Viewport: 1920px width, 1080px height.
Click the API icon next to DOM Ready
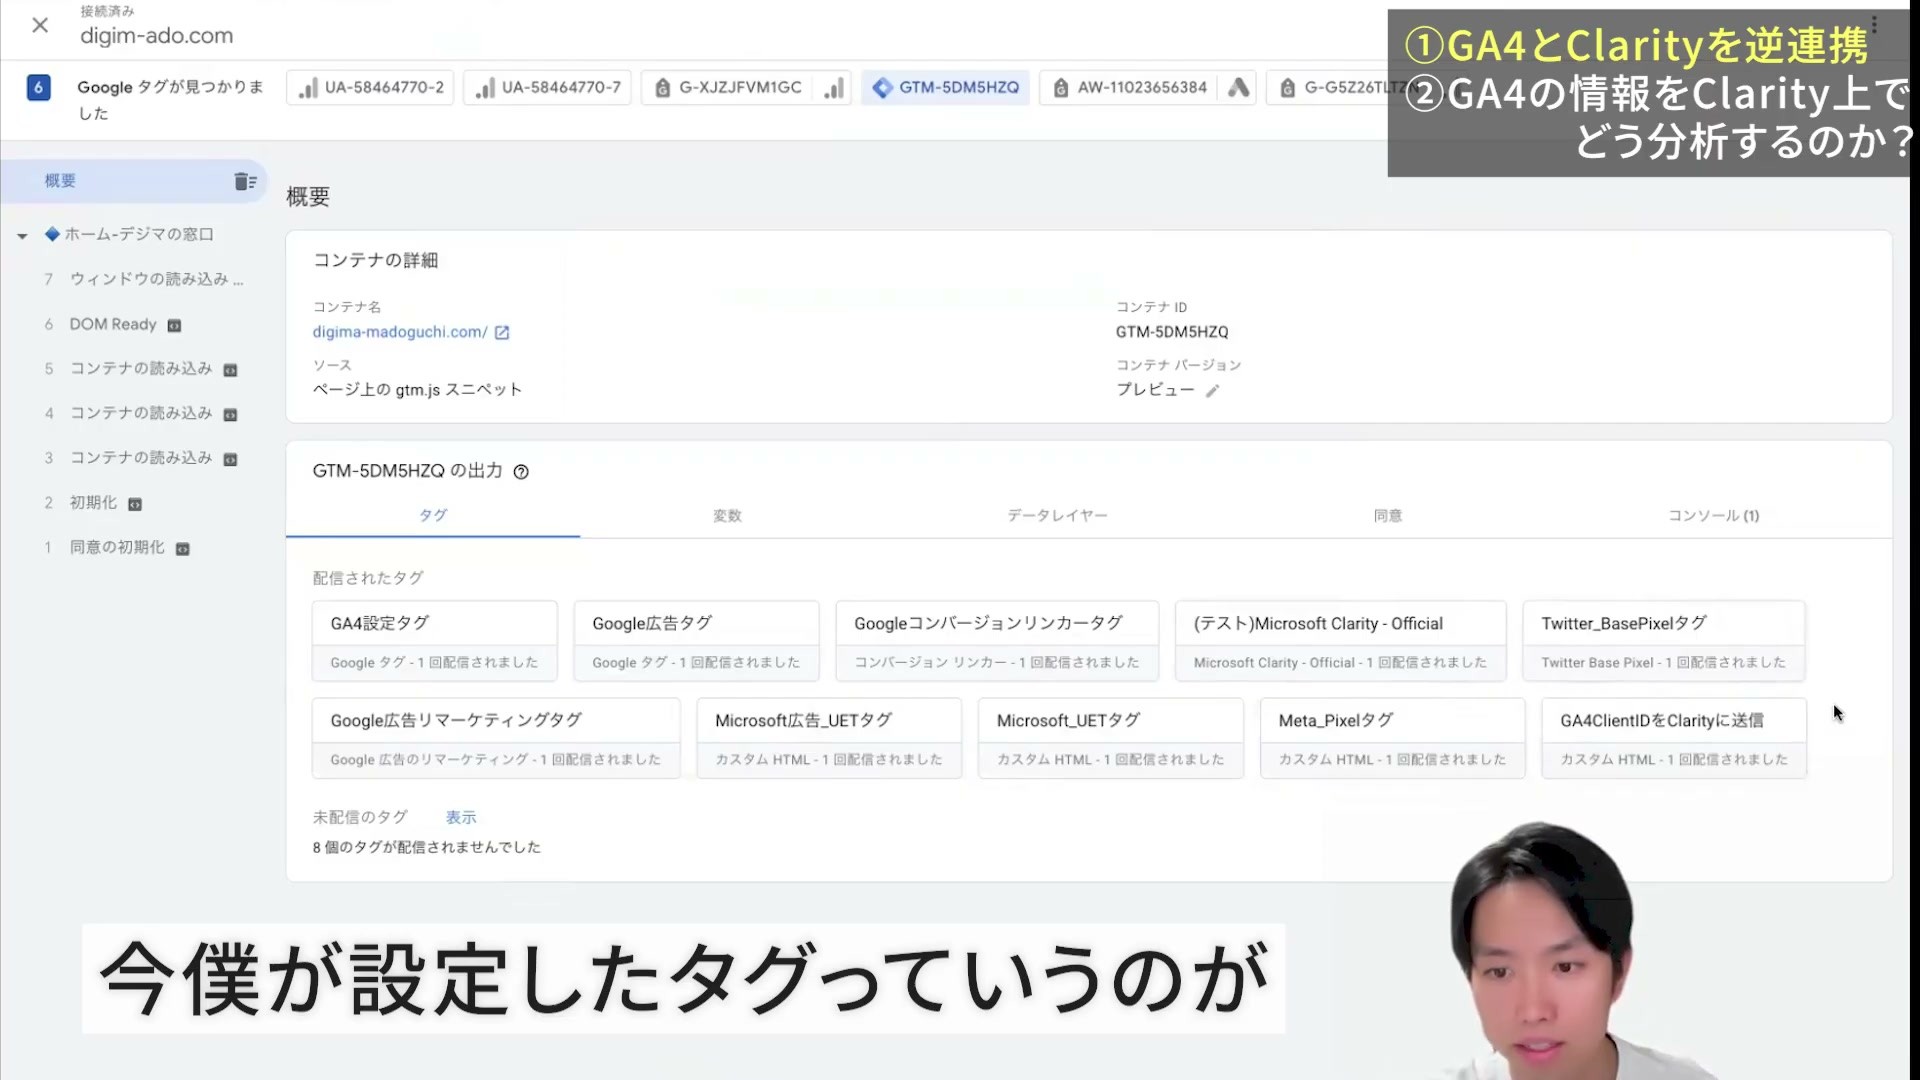[174, 325]
